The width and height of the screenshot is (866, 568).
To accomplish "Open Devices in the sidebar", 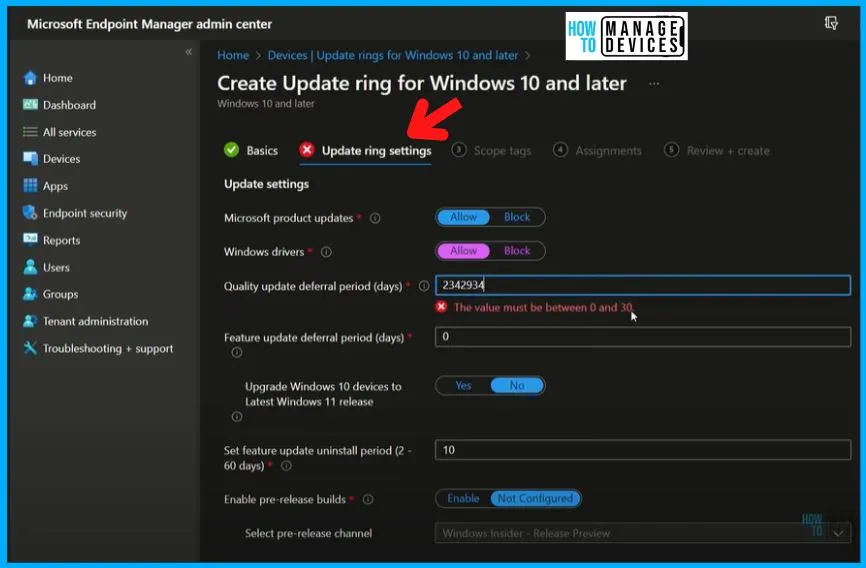I will [61, 159].
